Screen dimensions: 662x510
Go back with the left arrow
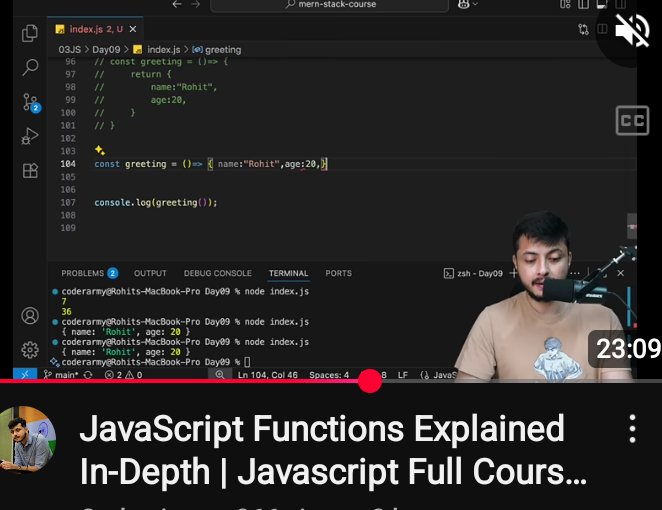point(177,4)
